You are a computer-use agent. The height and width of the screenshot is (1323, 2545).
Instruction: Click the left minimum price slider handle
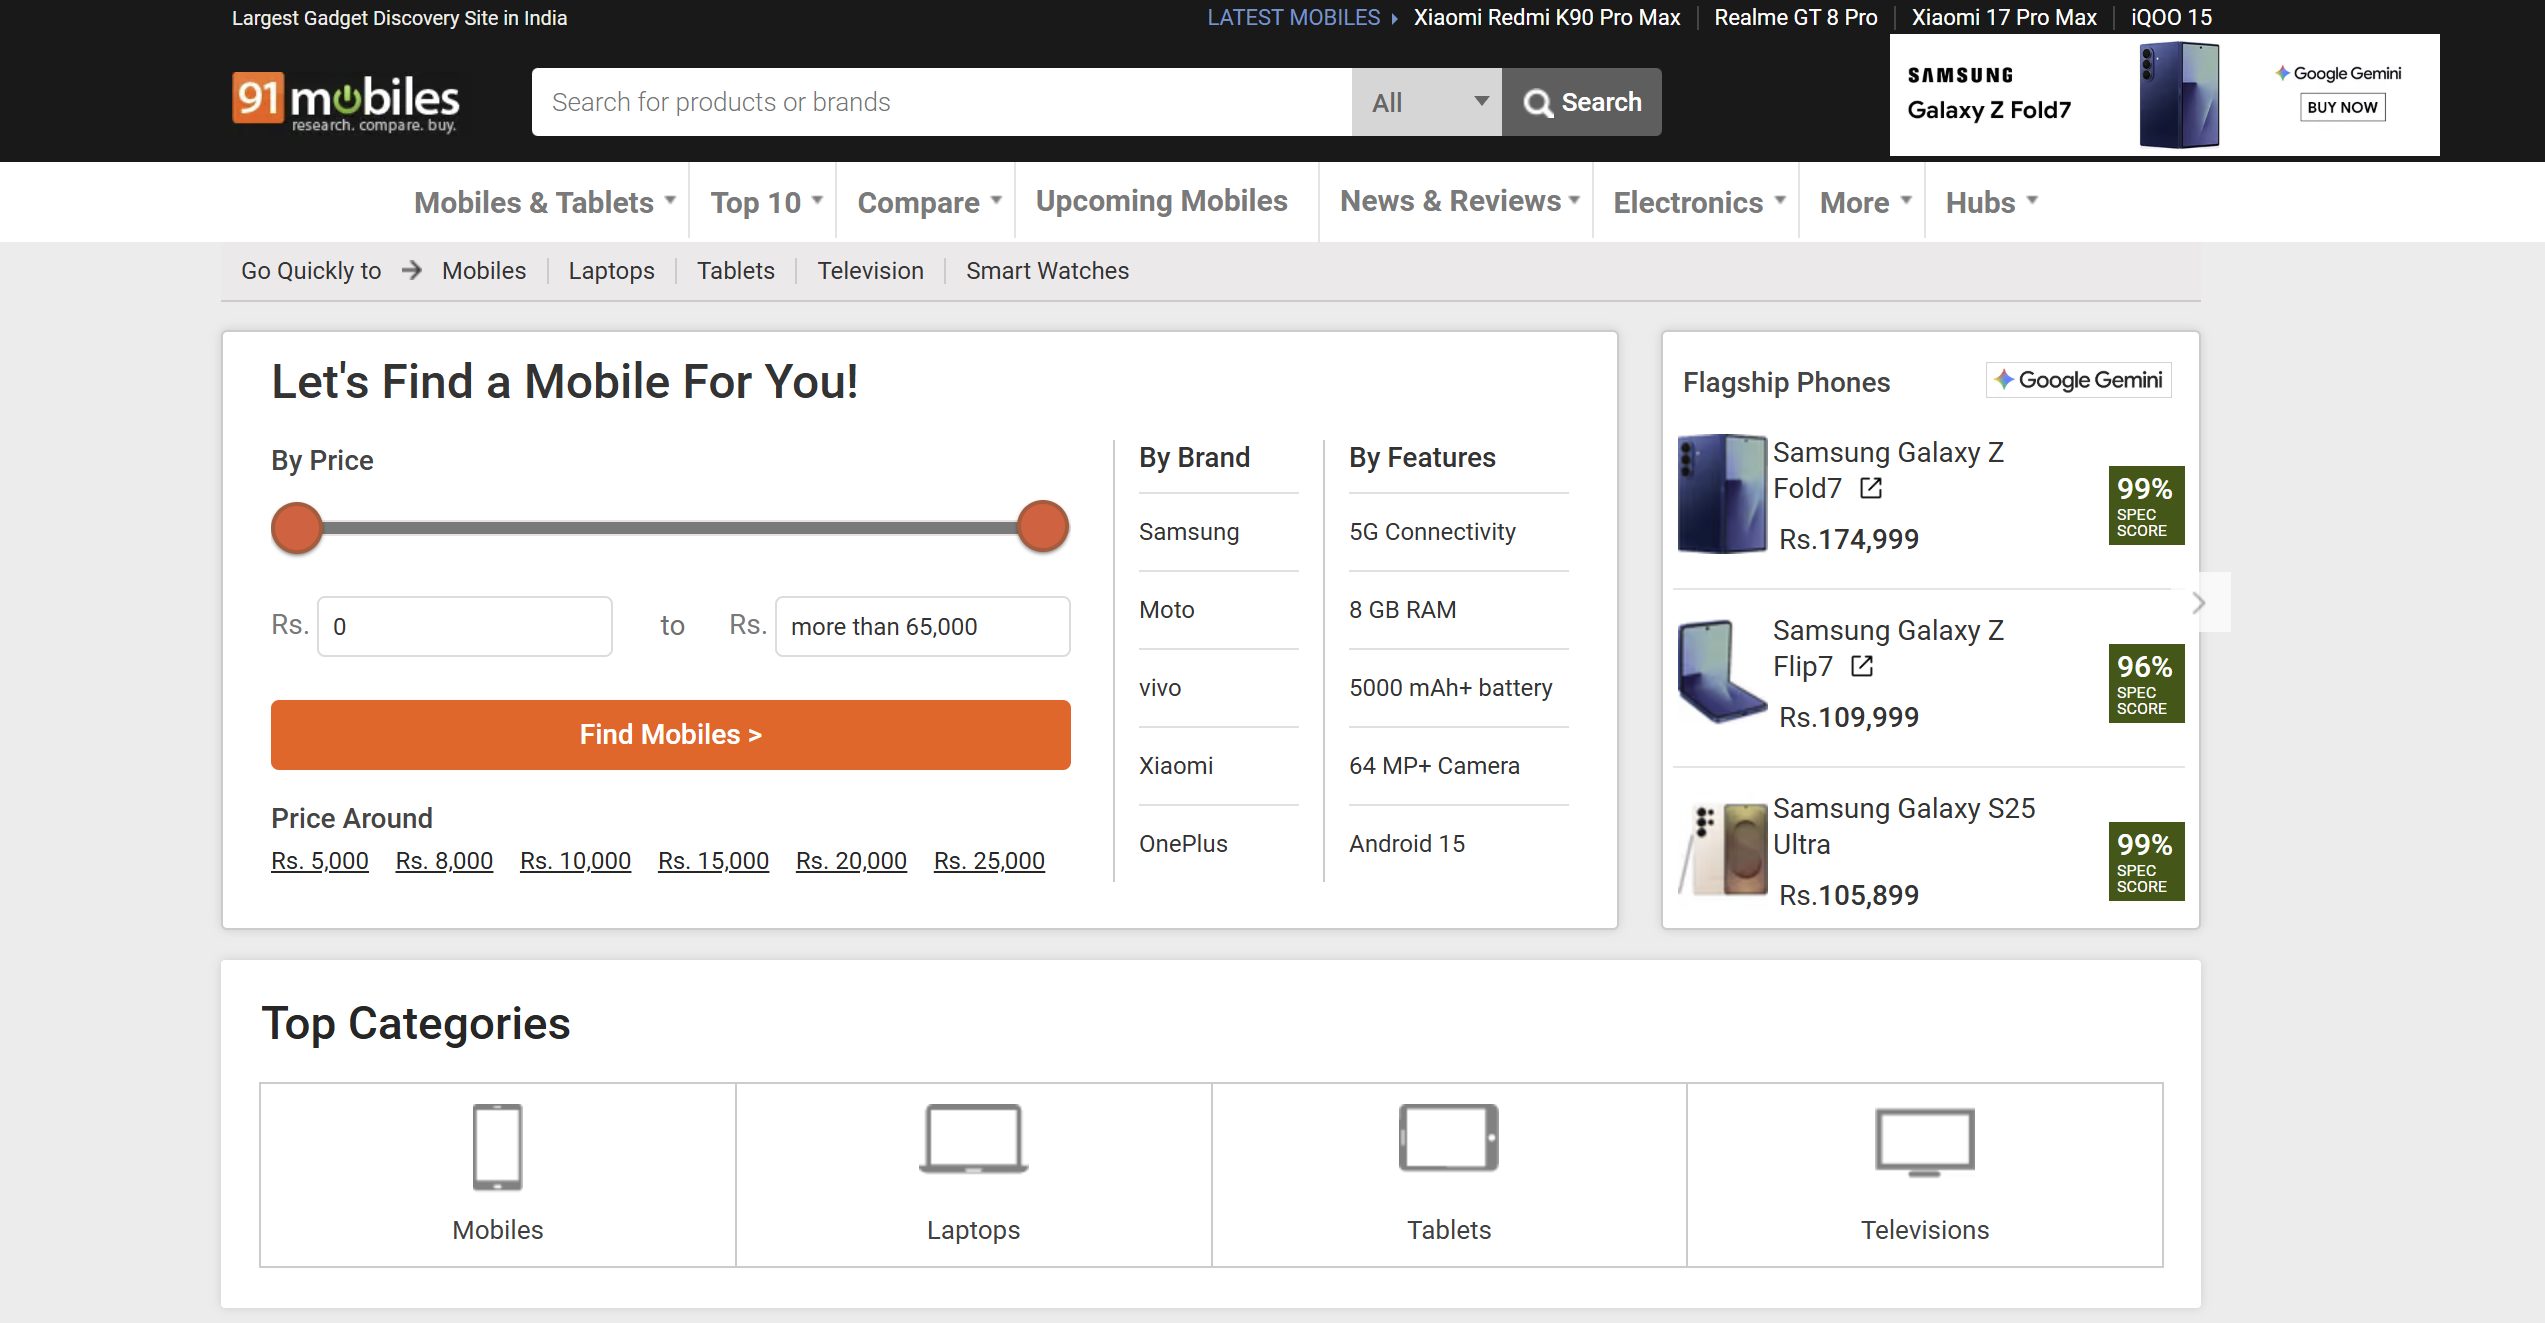point(297,527)
